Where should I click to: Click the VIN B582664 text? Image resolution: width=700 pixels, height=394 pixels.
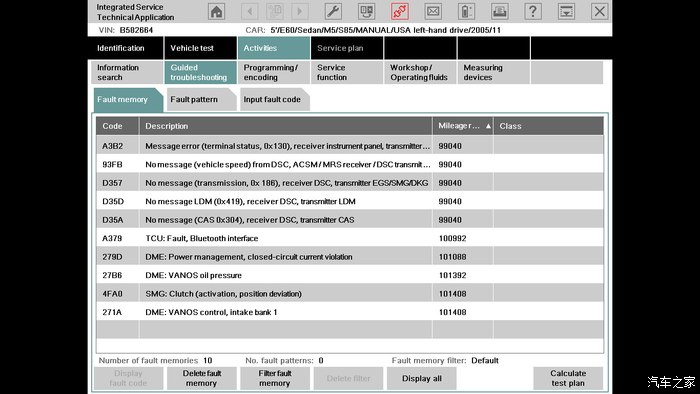click(136, 30)
